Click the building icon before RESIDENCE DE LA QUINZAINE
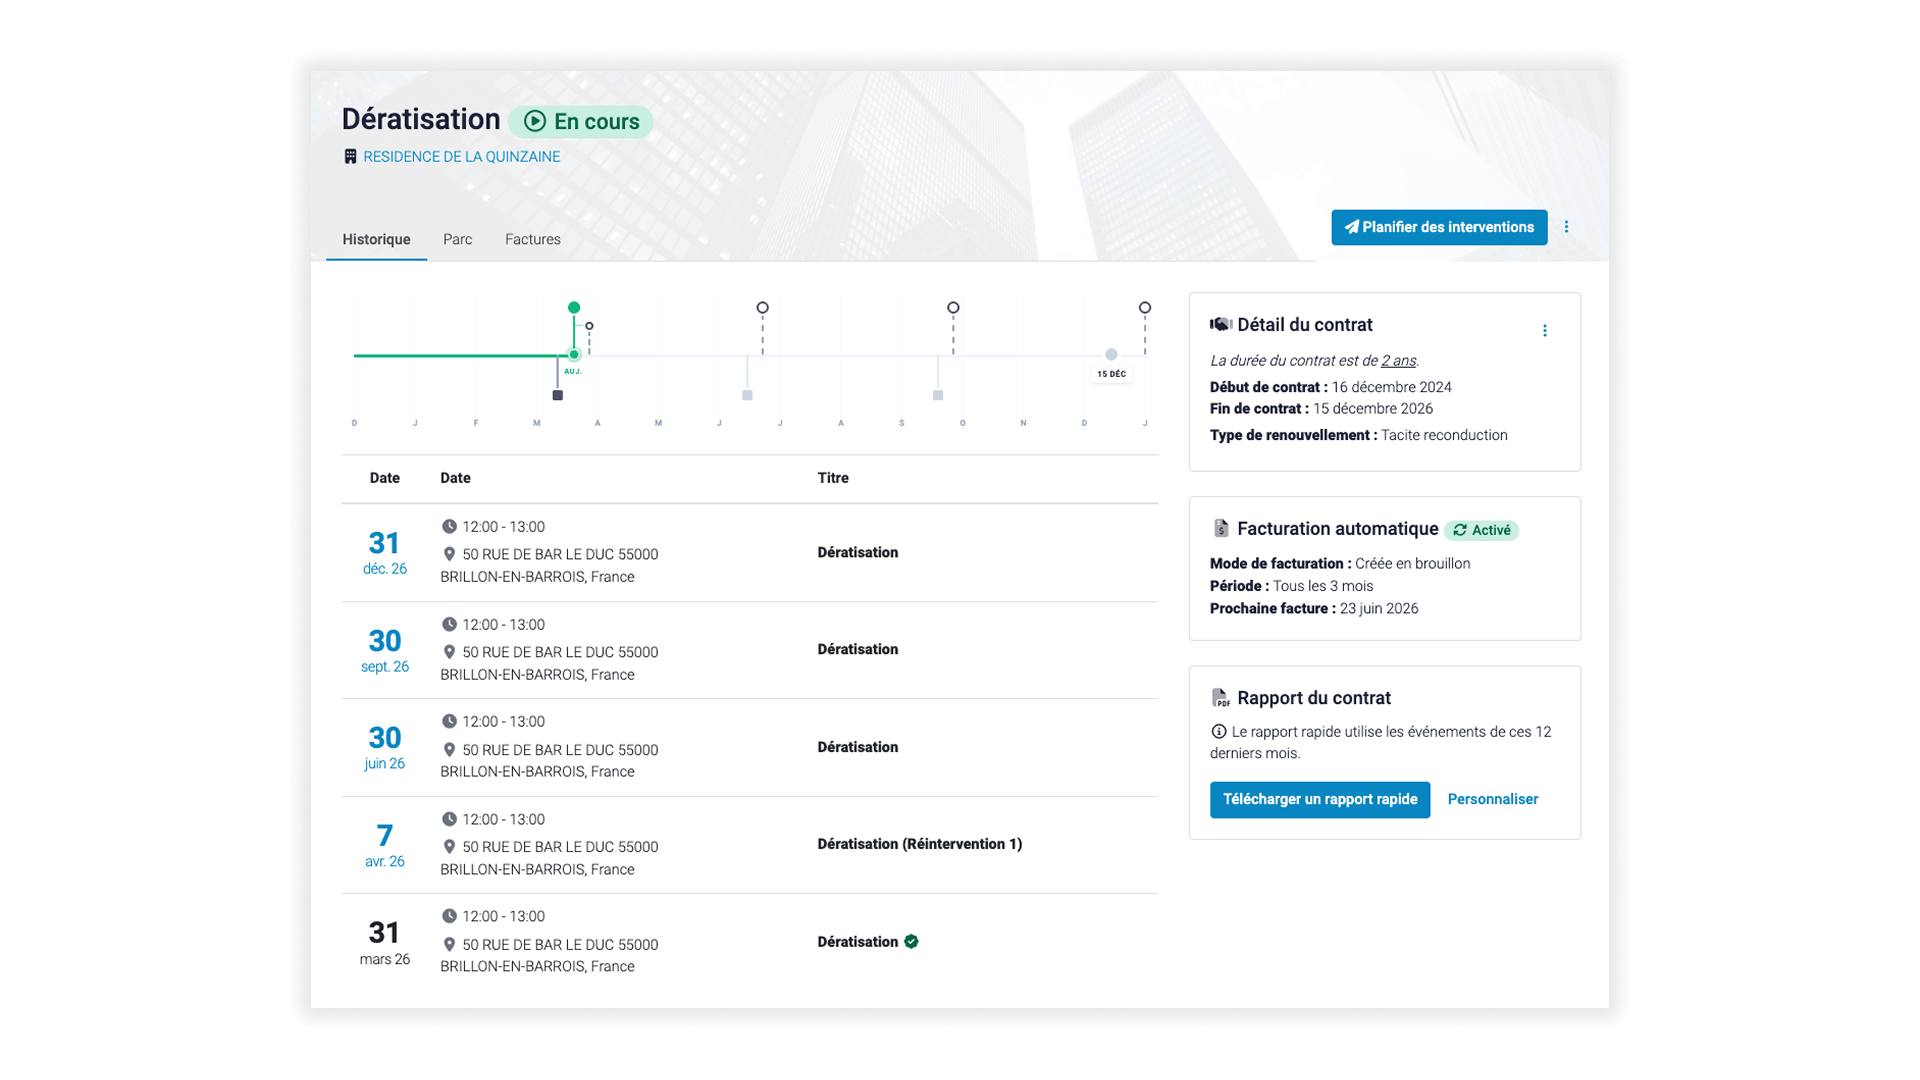 [351, 156]
